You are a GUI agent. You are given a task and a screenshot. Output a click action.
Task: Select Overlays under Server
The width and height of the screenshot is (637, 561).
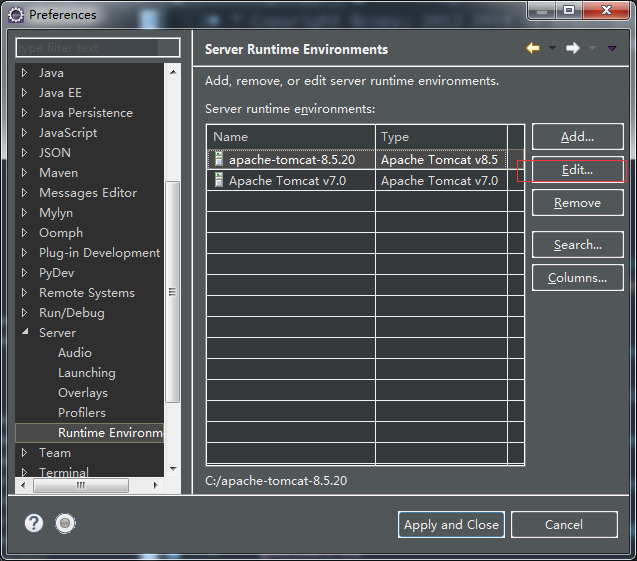83,393
